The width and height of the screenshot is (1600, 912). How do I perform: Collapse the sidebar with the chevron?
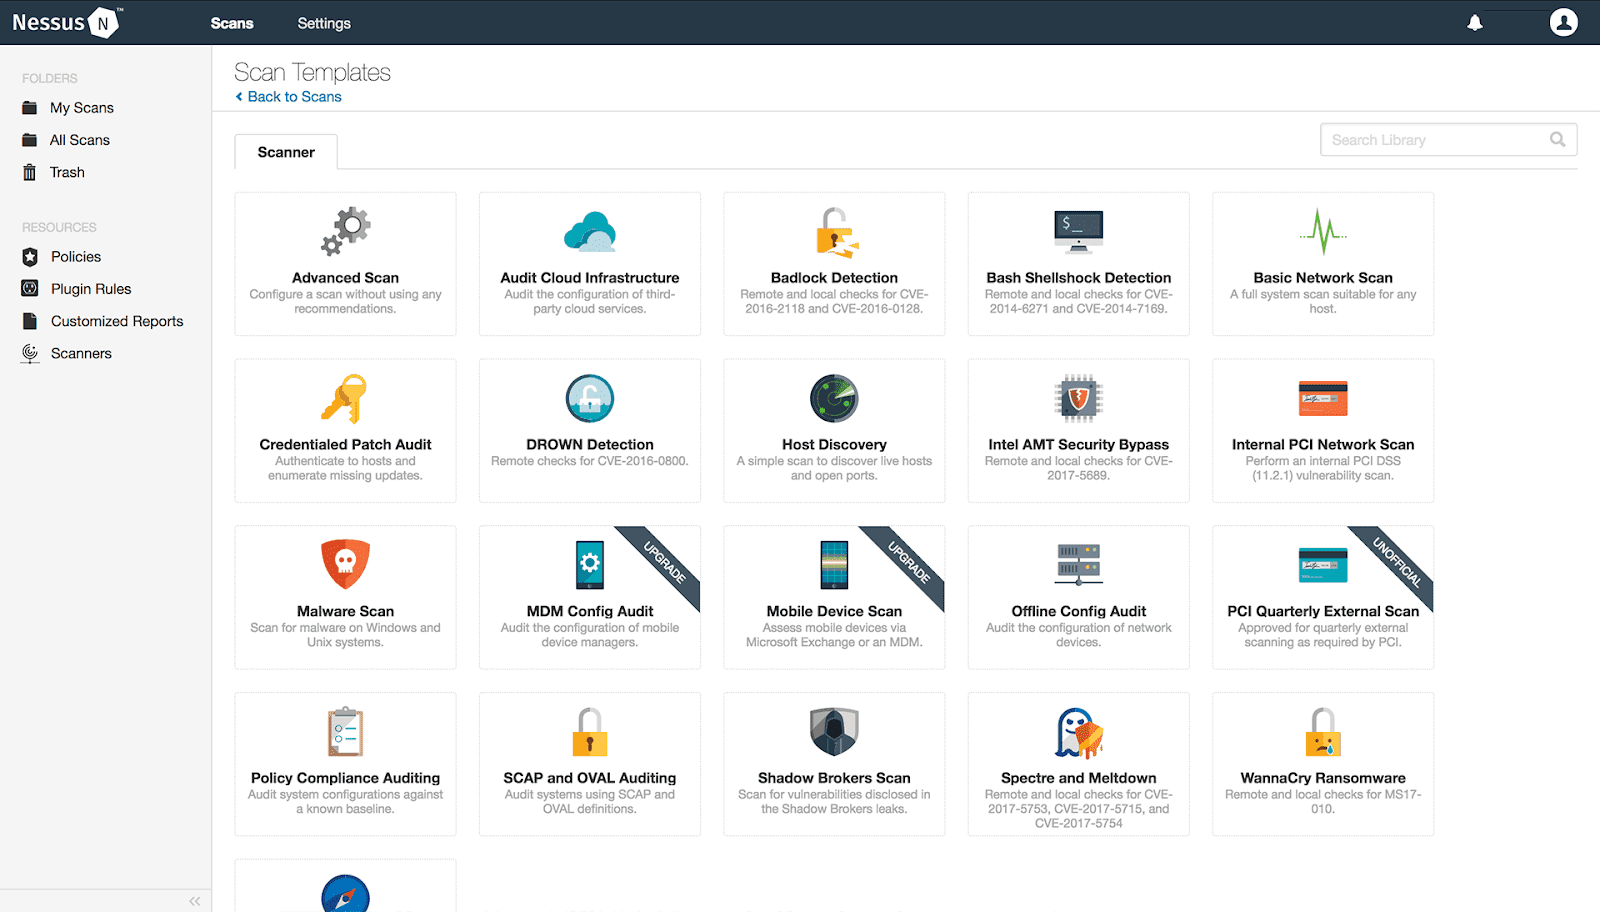coord(194,900)
